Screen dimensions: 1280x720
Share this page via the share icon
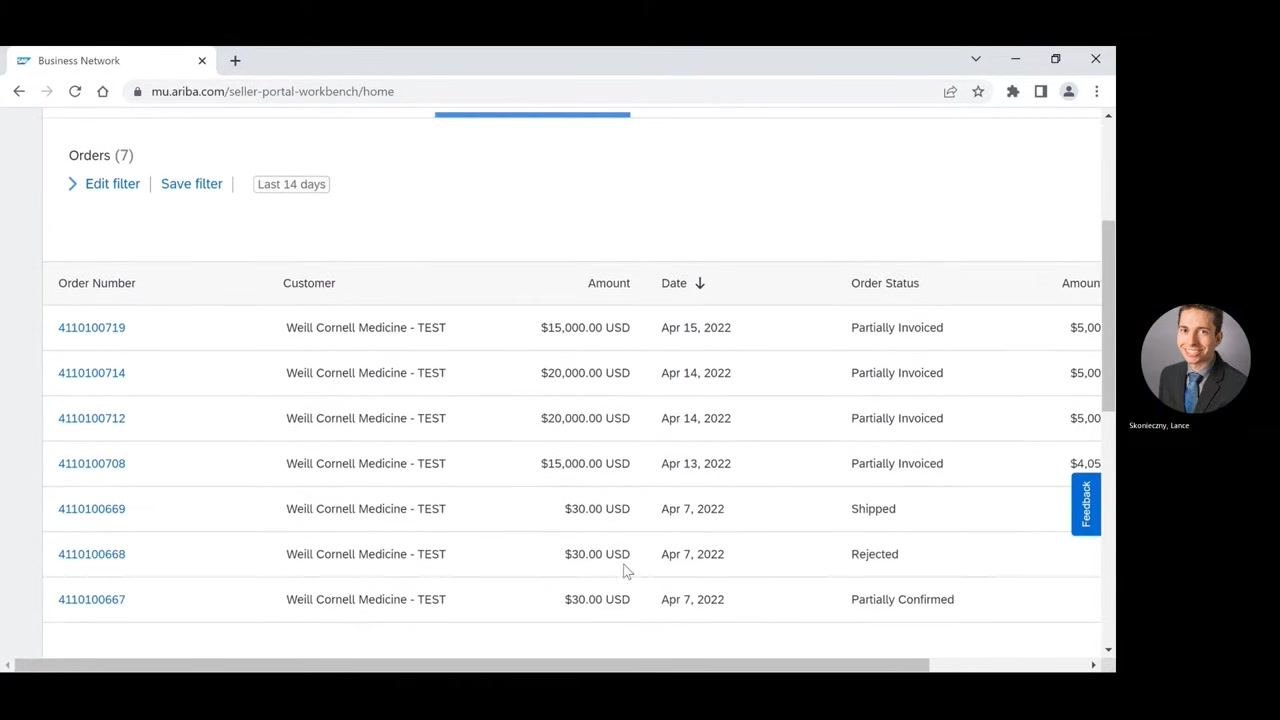[950, 91]
